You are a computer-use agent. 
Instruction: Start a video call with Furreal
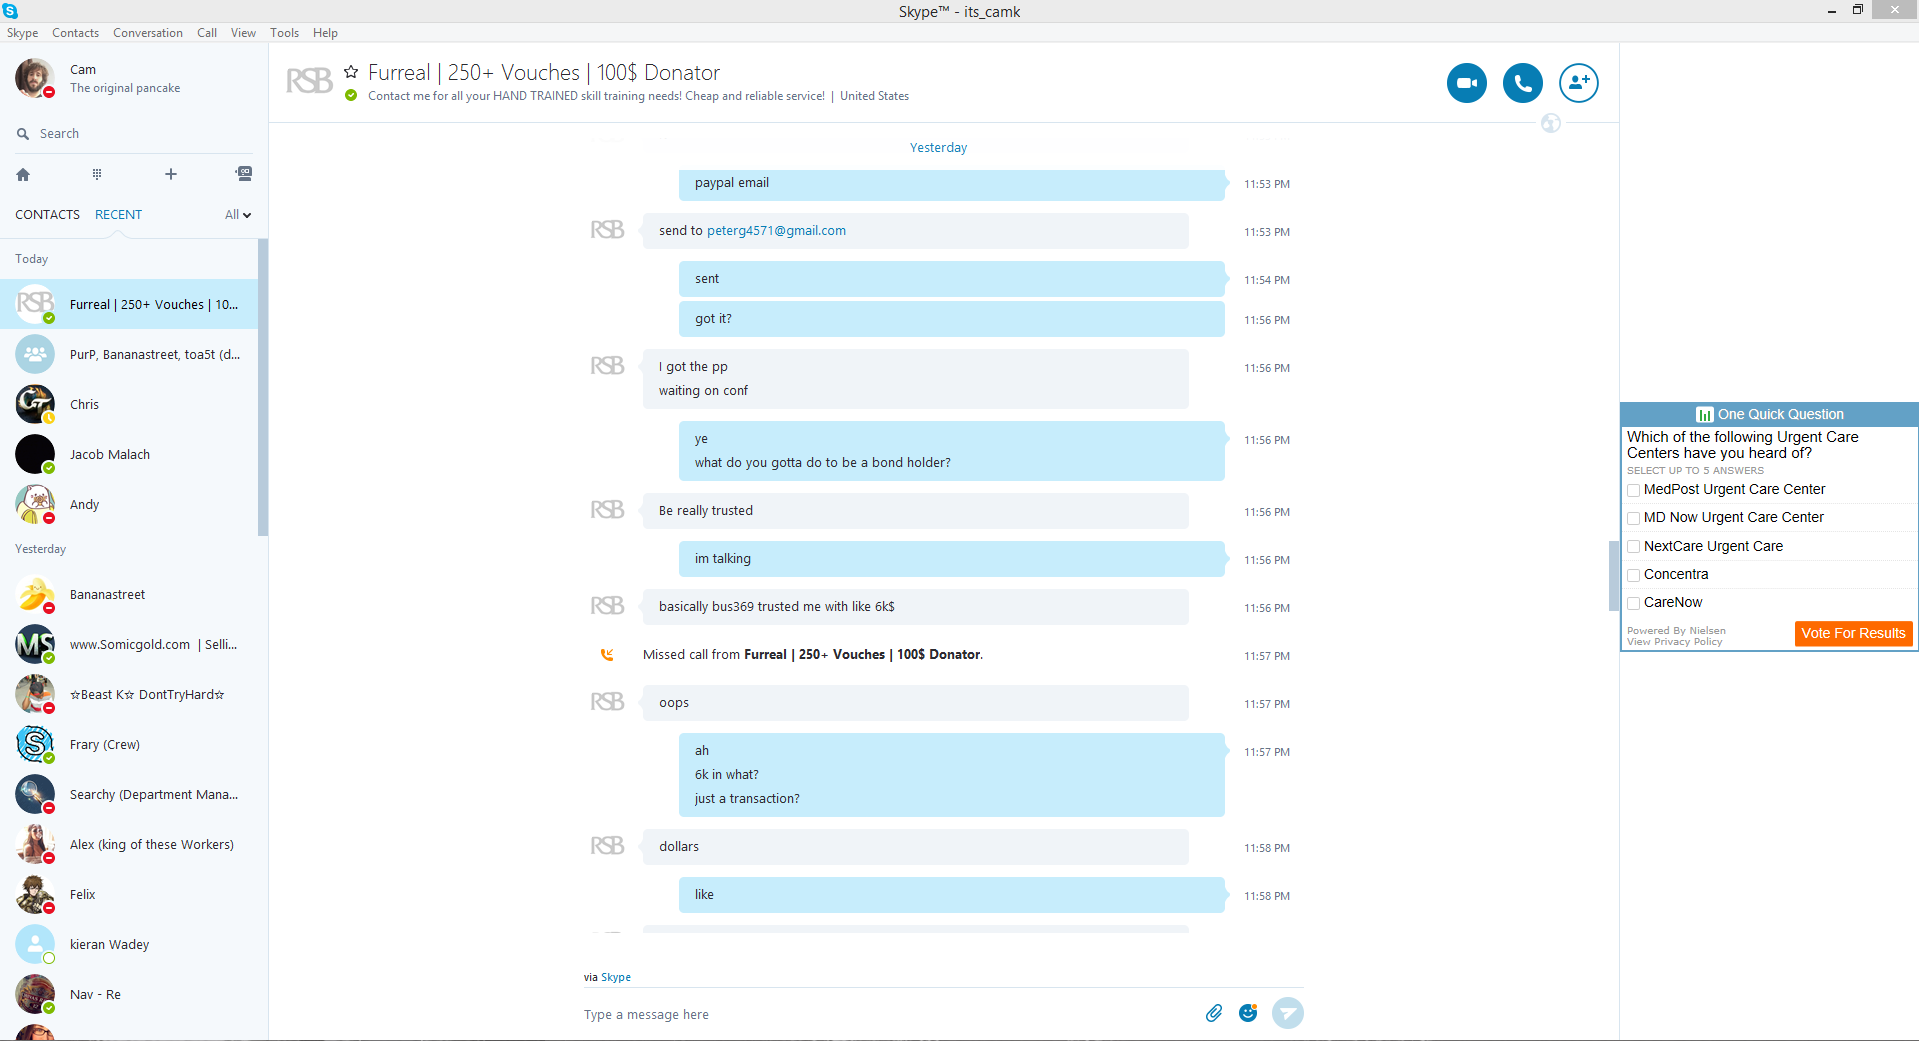pos(1466,83)
